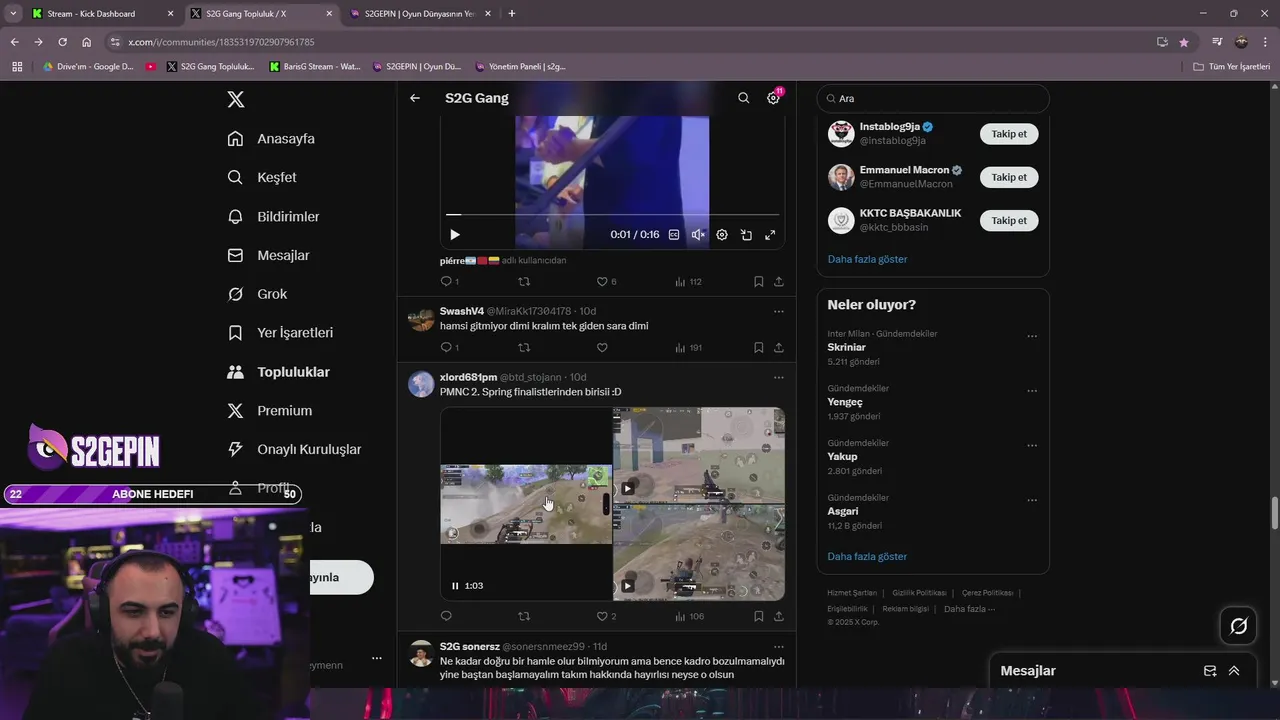Play the bottom-right gameplay clip
The width and height of the screenshot is (1280, 720).
pyautogui.click(x=627, y=586)
